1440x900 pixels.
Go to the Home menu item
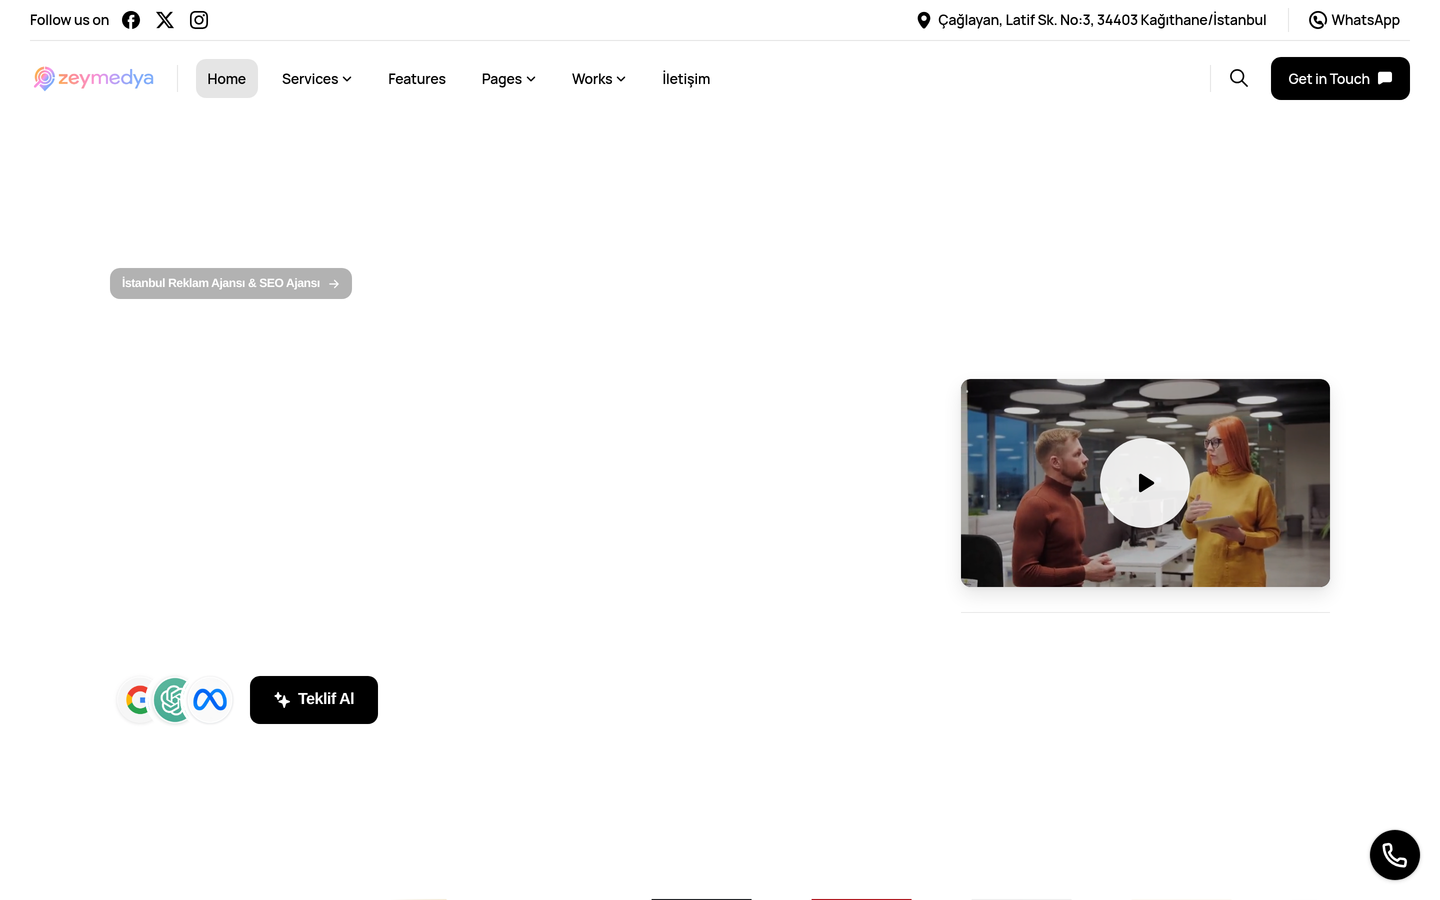227,79
